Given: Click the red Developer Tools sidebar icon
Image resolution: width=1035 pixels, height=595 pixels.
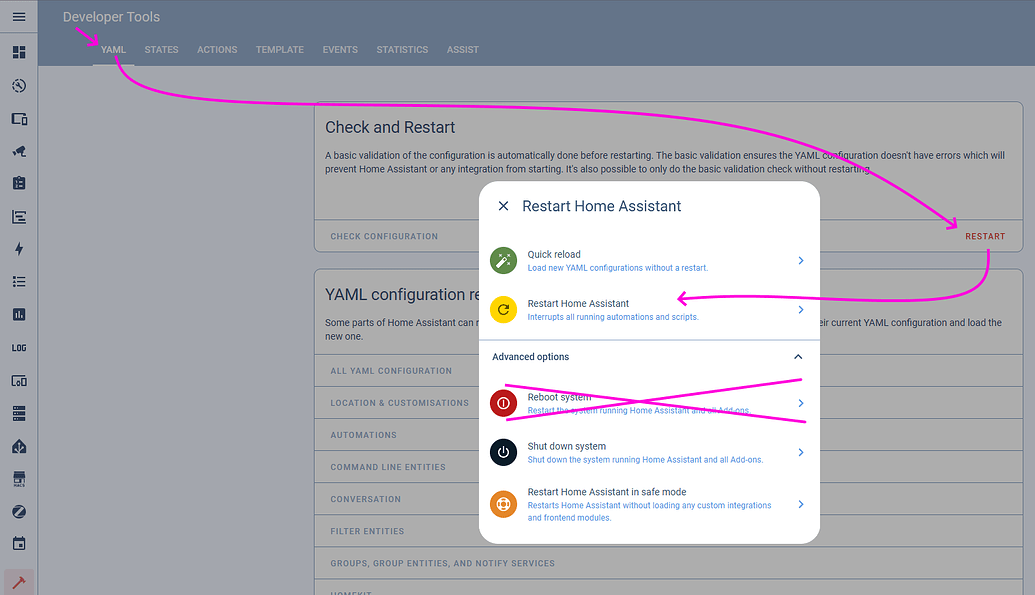Looking at the screenshot, I should [x=18, y=579].
